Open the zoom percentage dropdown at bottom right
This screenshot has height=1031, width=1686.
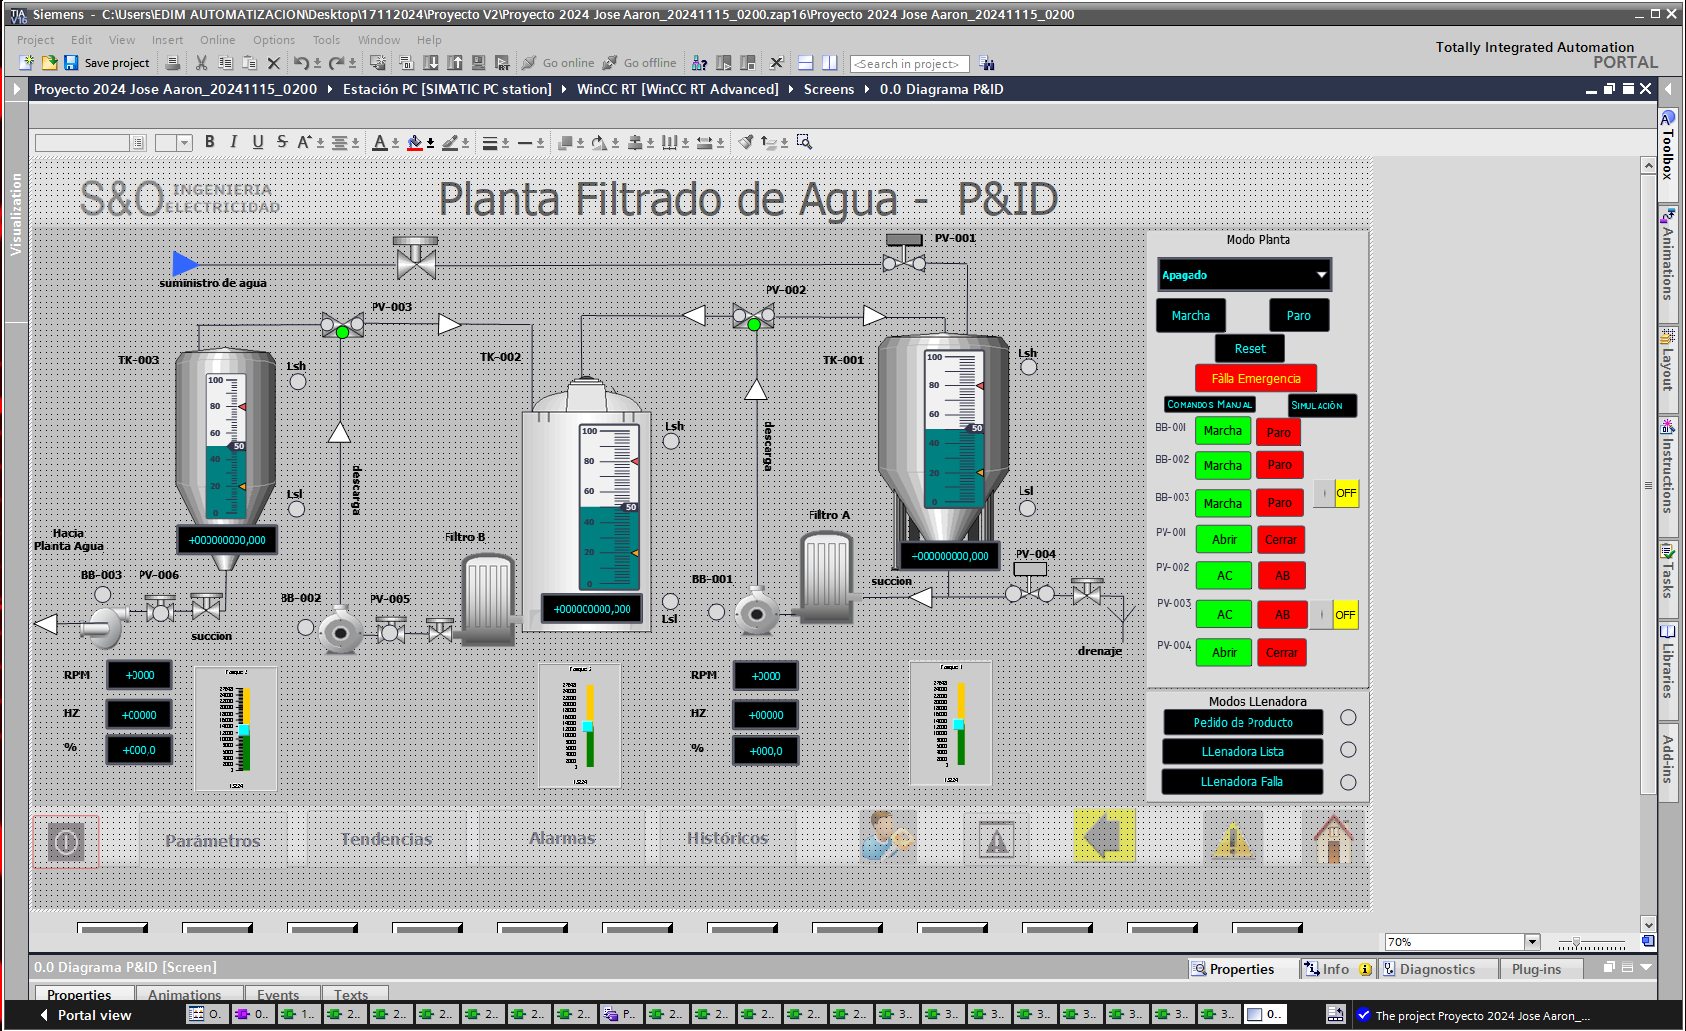(1531, 941)
